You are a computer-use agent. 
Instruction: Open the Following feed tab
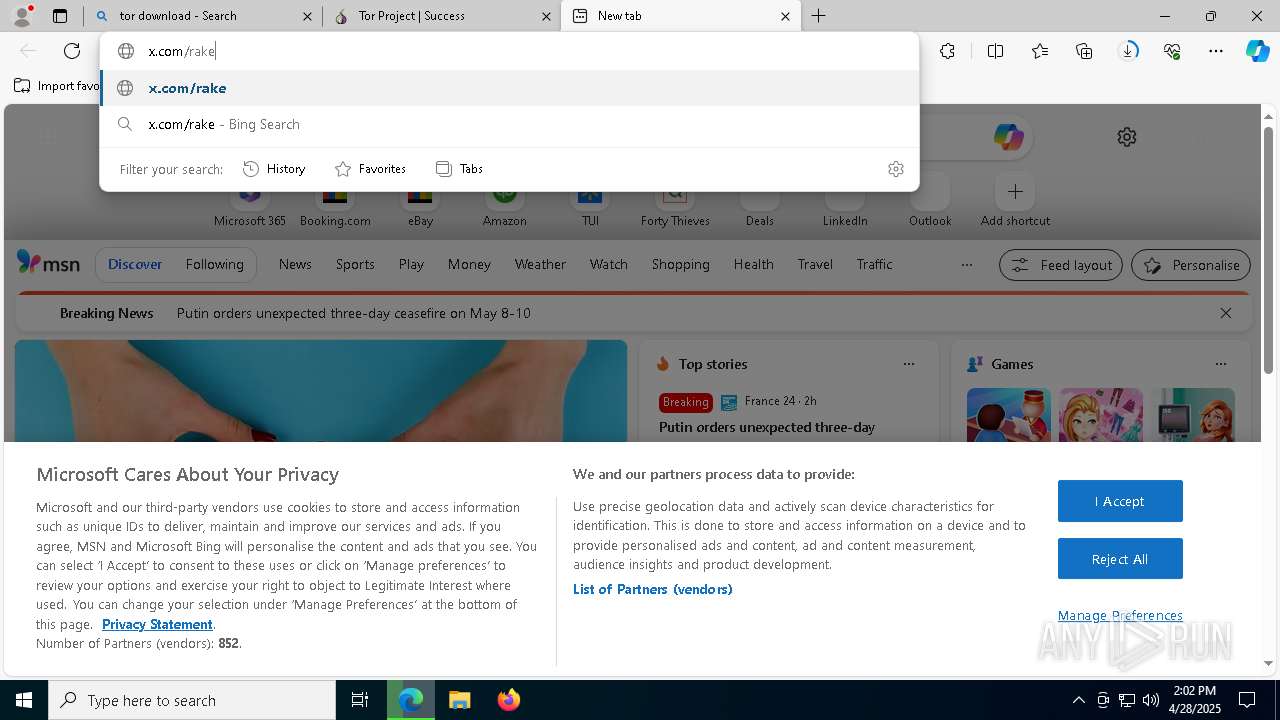[x=214, y=264]
